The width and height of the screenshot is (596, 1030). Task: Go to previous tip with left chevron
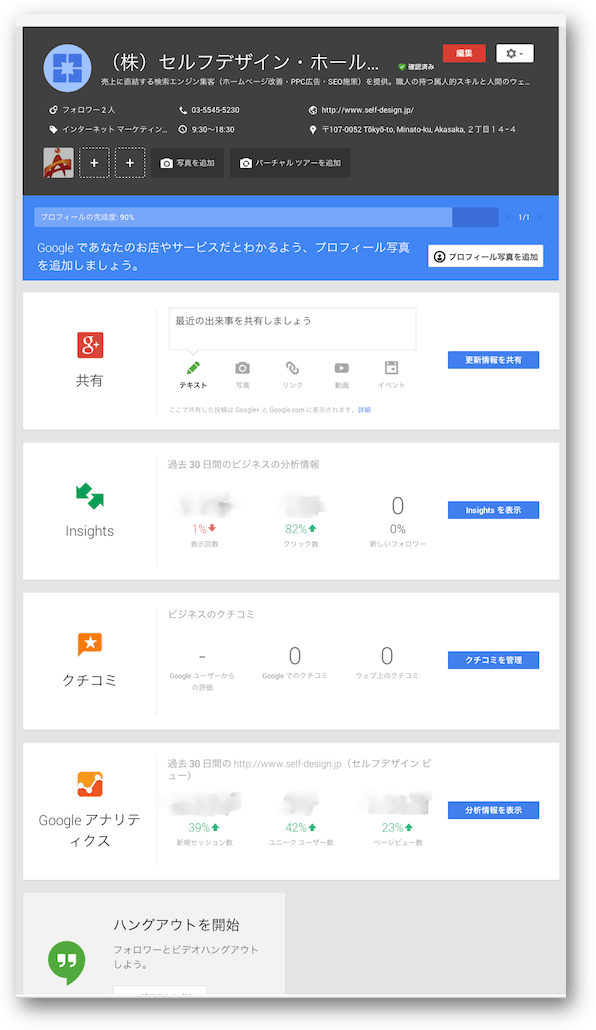(x=509, y=217)
